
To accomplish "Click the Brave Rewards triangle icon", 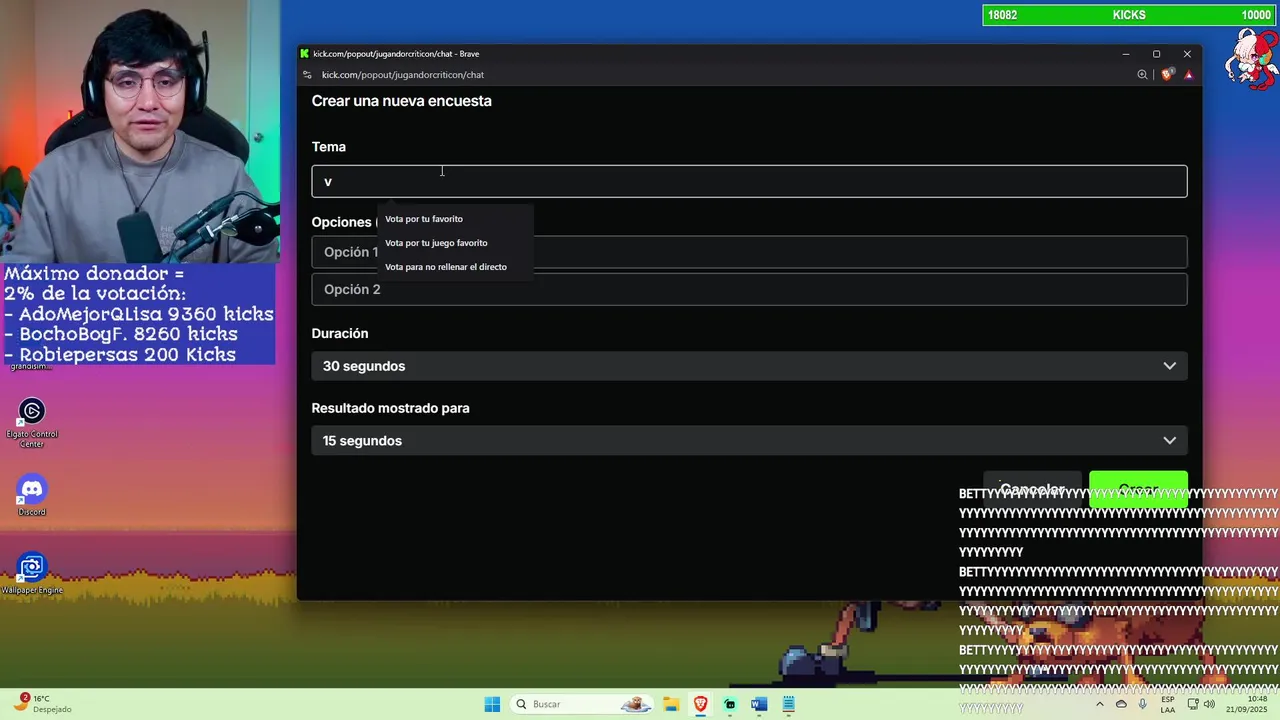I will click(x=1188, y=75).
